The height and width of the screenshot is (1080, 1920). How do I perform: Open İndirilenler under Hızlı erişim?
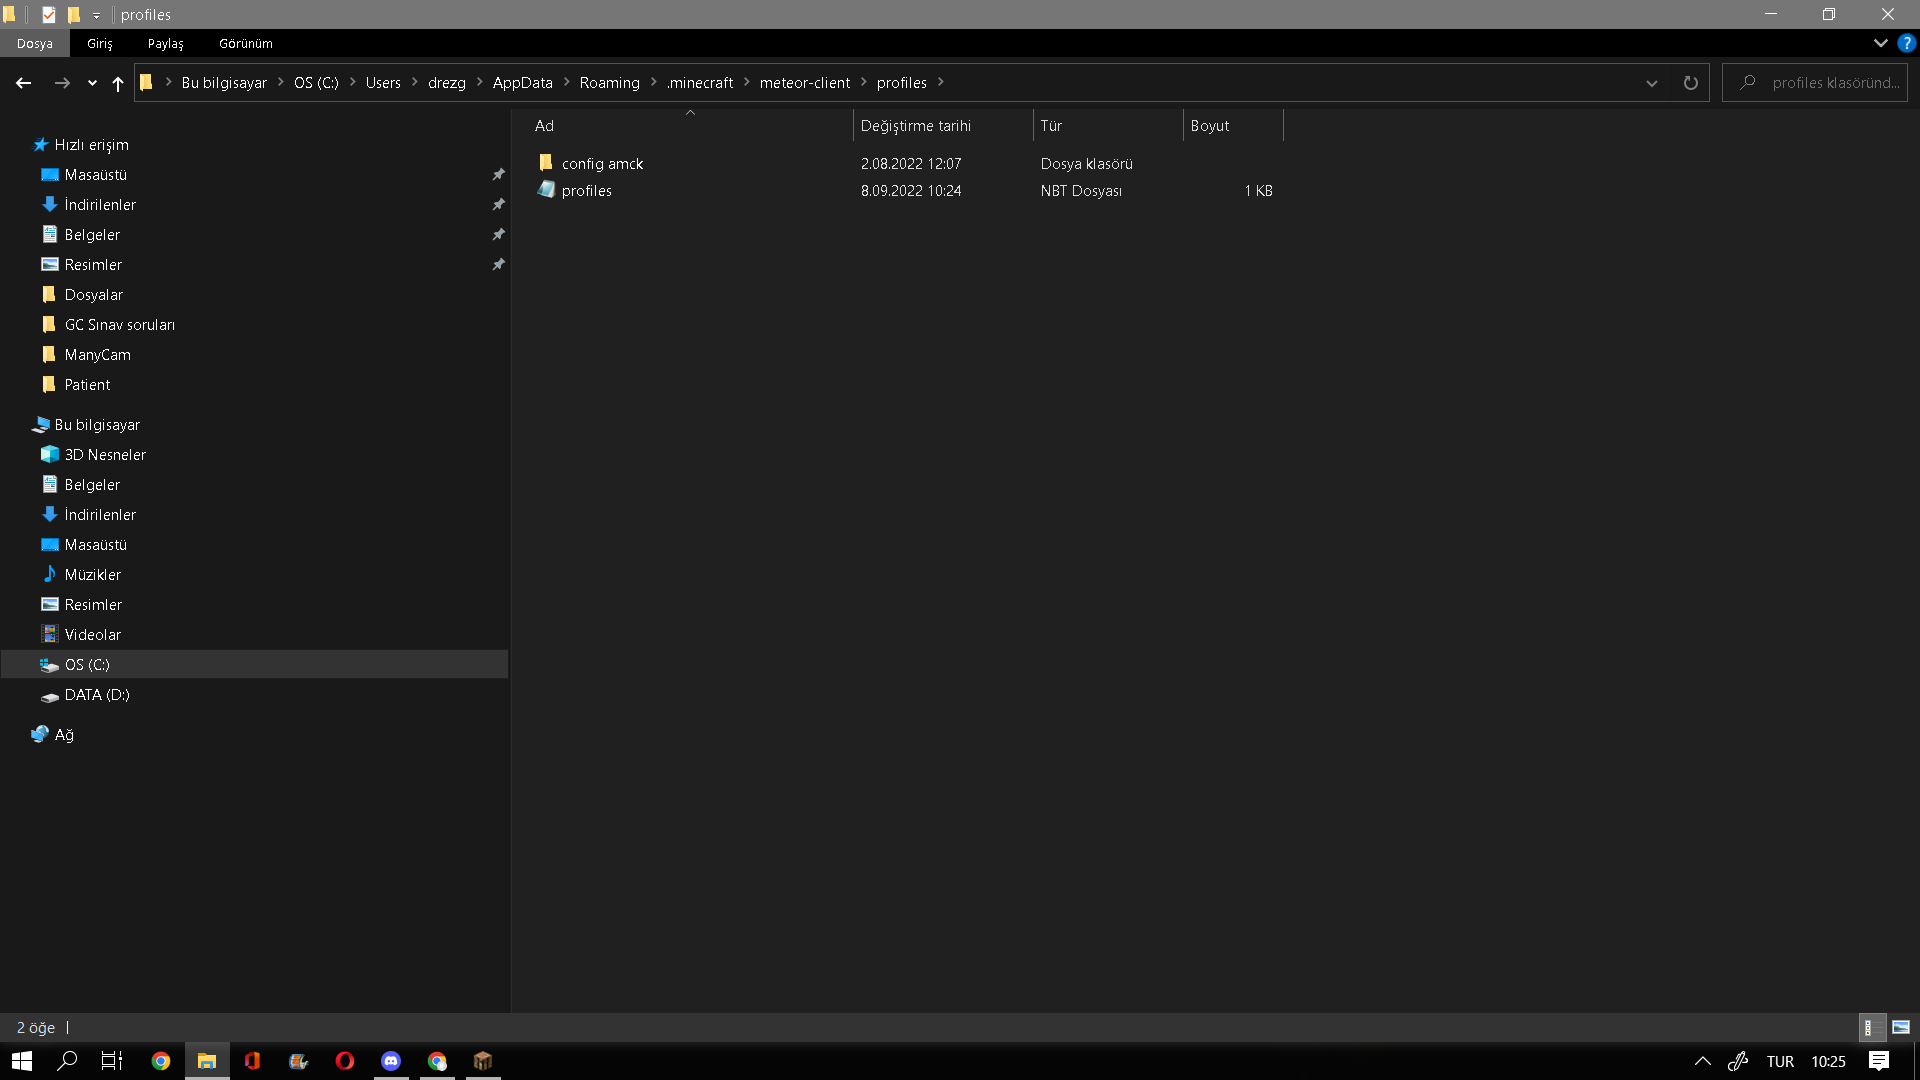pos(100,205)
